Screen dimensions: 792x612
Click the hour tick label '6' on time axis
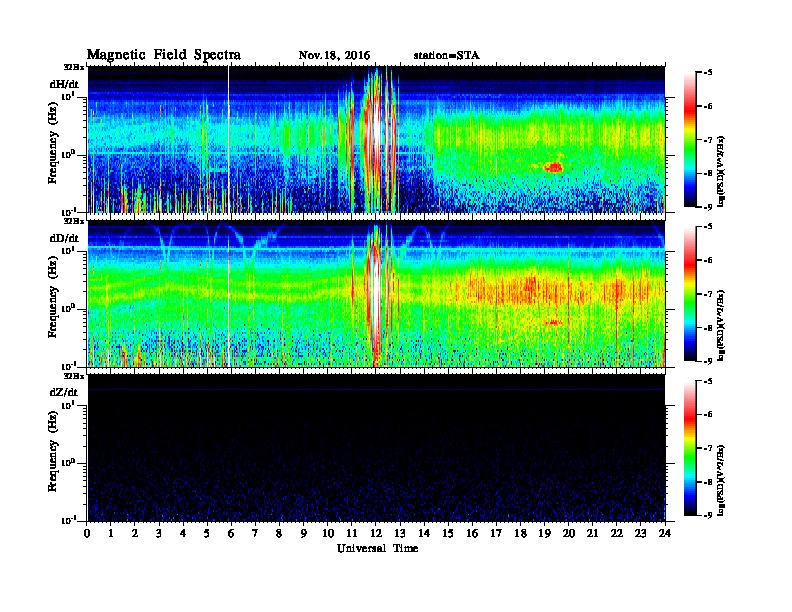click(x=231, y=533)
